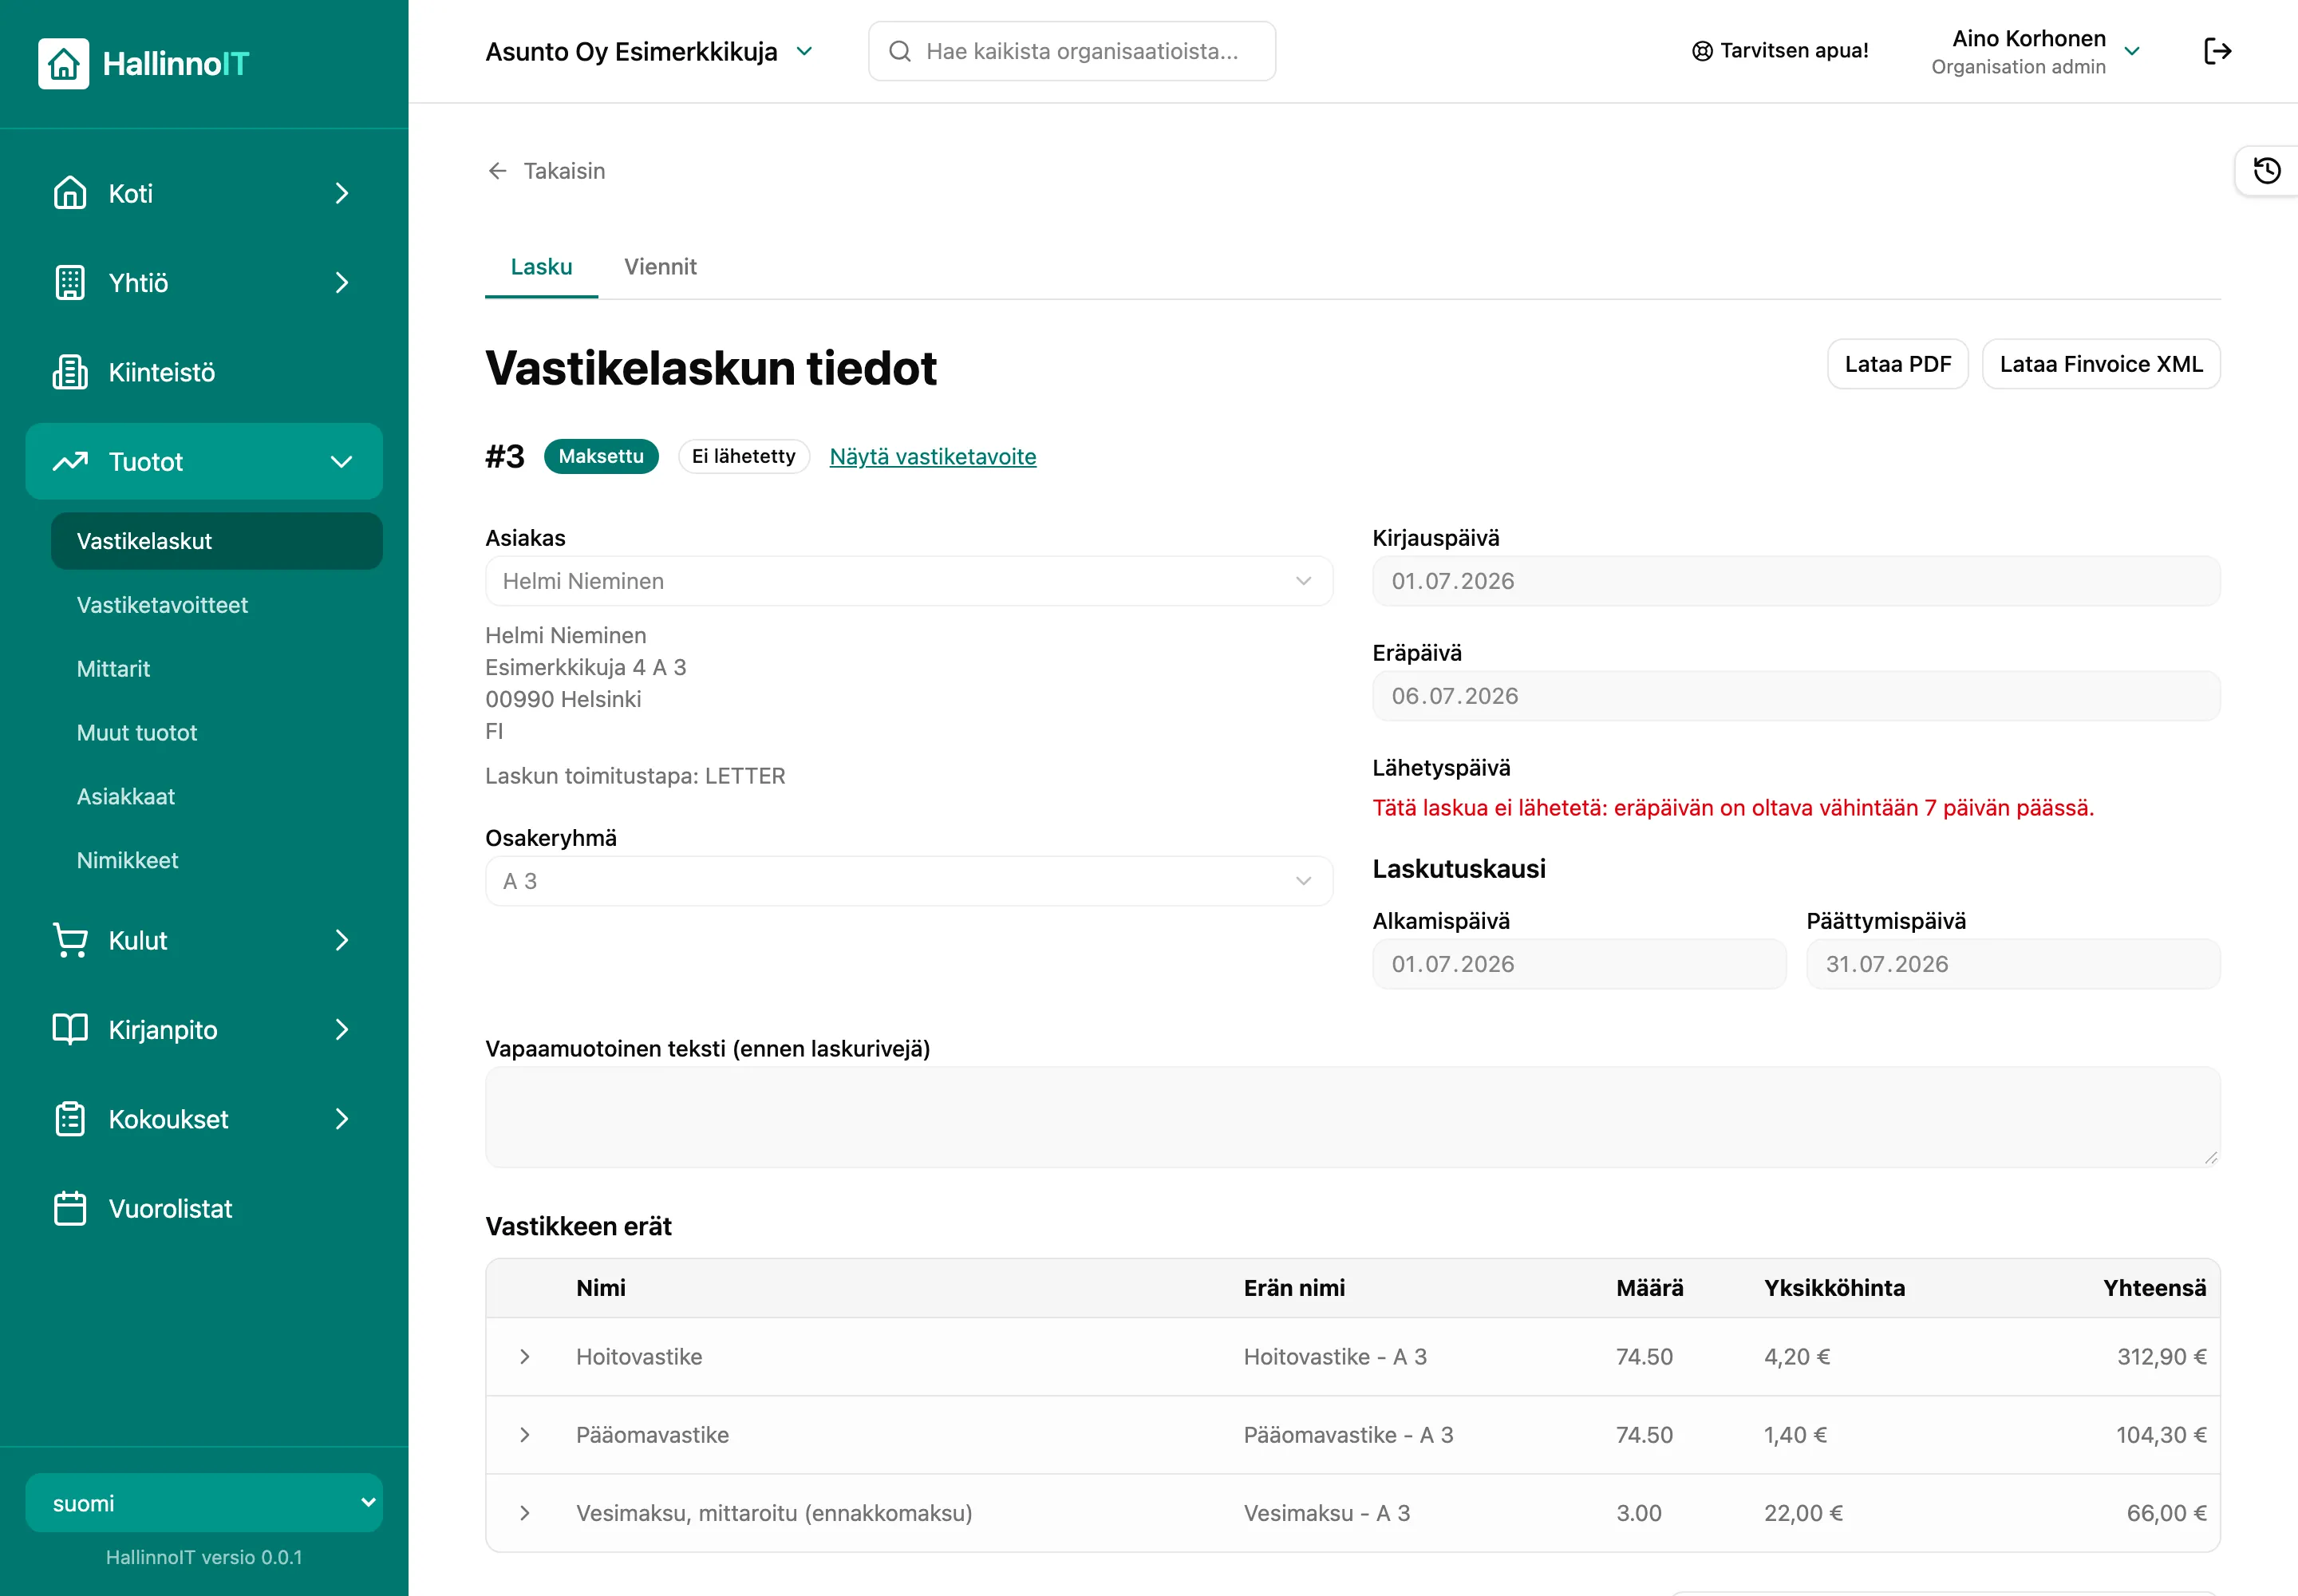The width and height of the screenshot is (2298, 1596).
Task: Go back with the Takaisin arrow
Action: (546, 171)
